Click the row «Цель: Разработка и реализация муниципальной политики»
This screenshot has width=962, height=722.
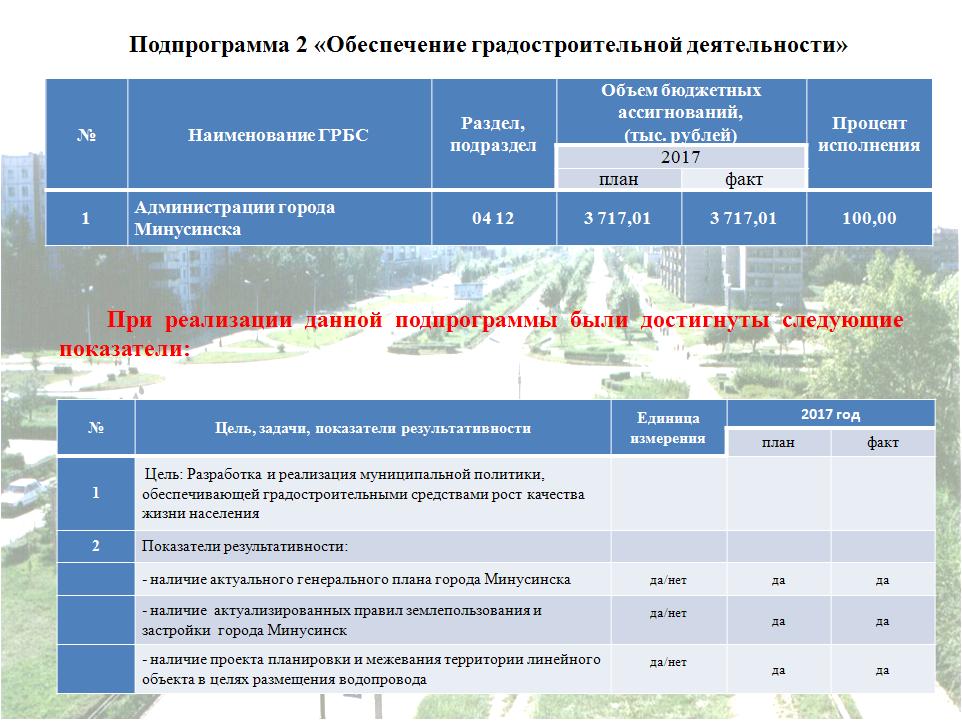tap(496, 494)
